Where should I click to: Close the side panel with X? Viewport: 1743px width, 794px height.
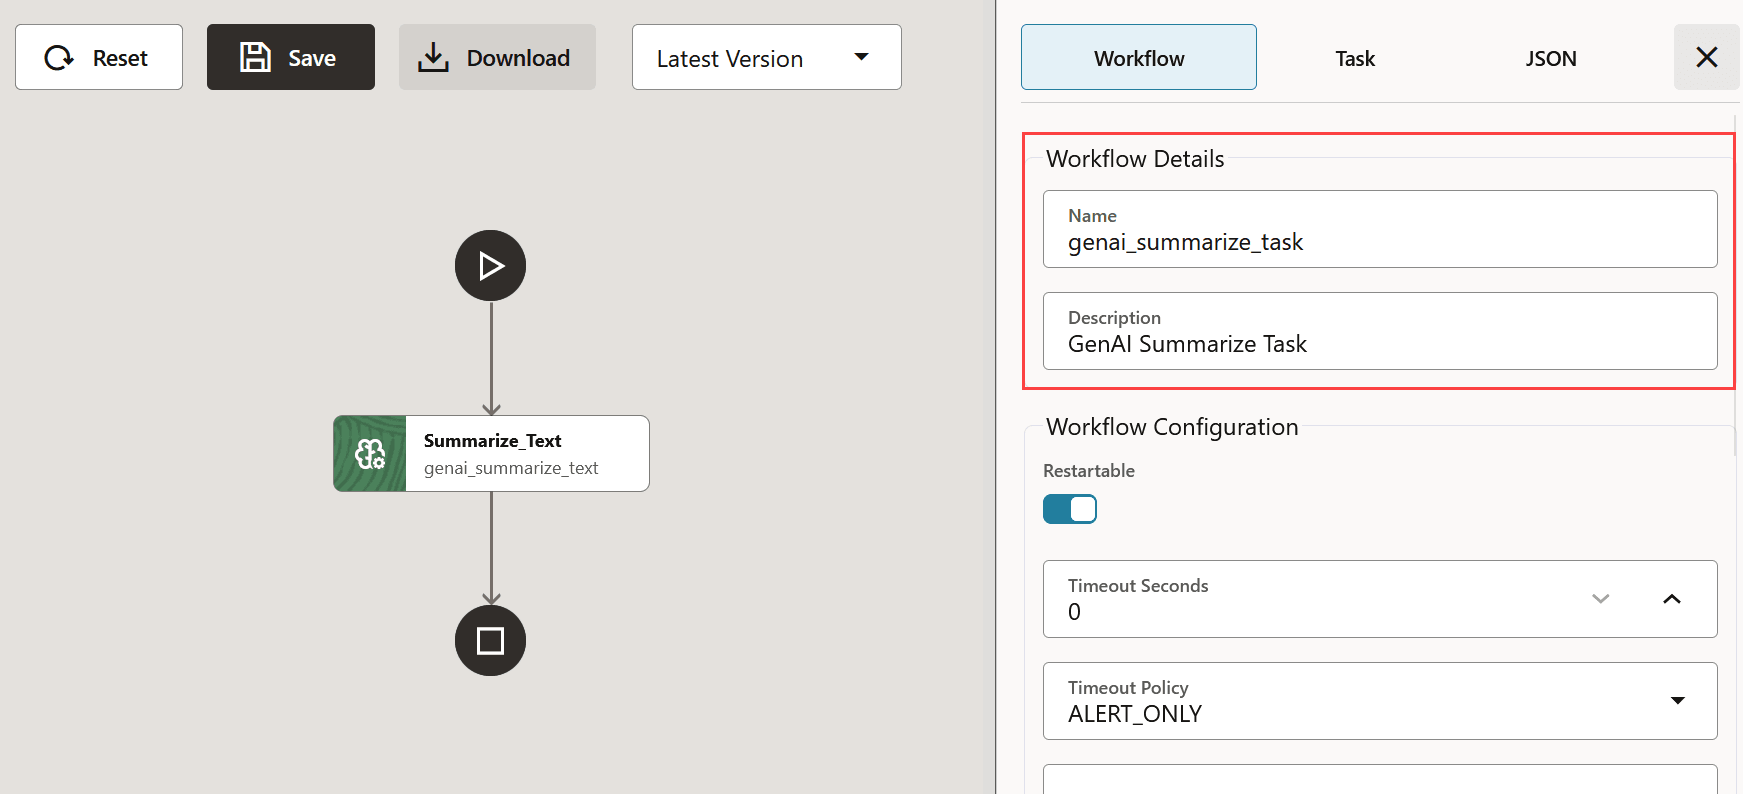coord(1707,57)
